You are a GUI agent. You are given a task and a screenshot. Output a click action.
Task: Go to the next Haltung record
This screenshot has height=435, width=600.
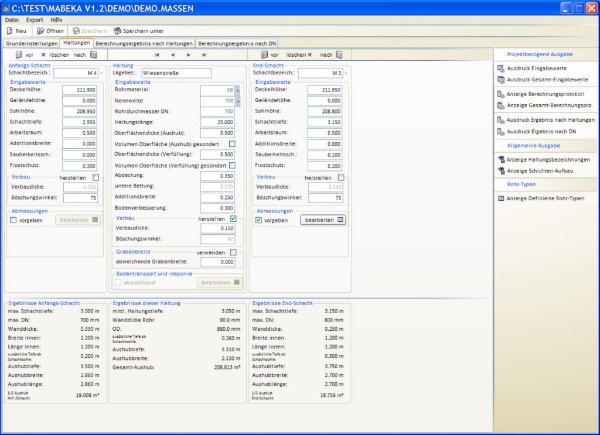click(188, 55)
